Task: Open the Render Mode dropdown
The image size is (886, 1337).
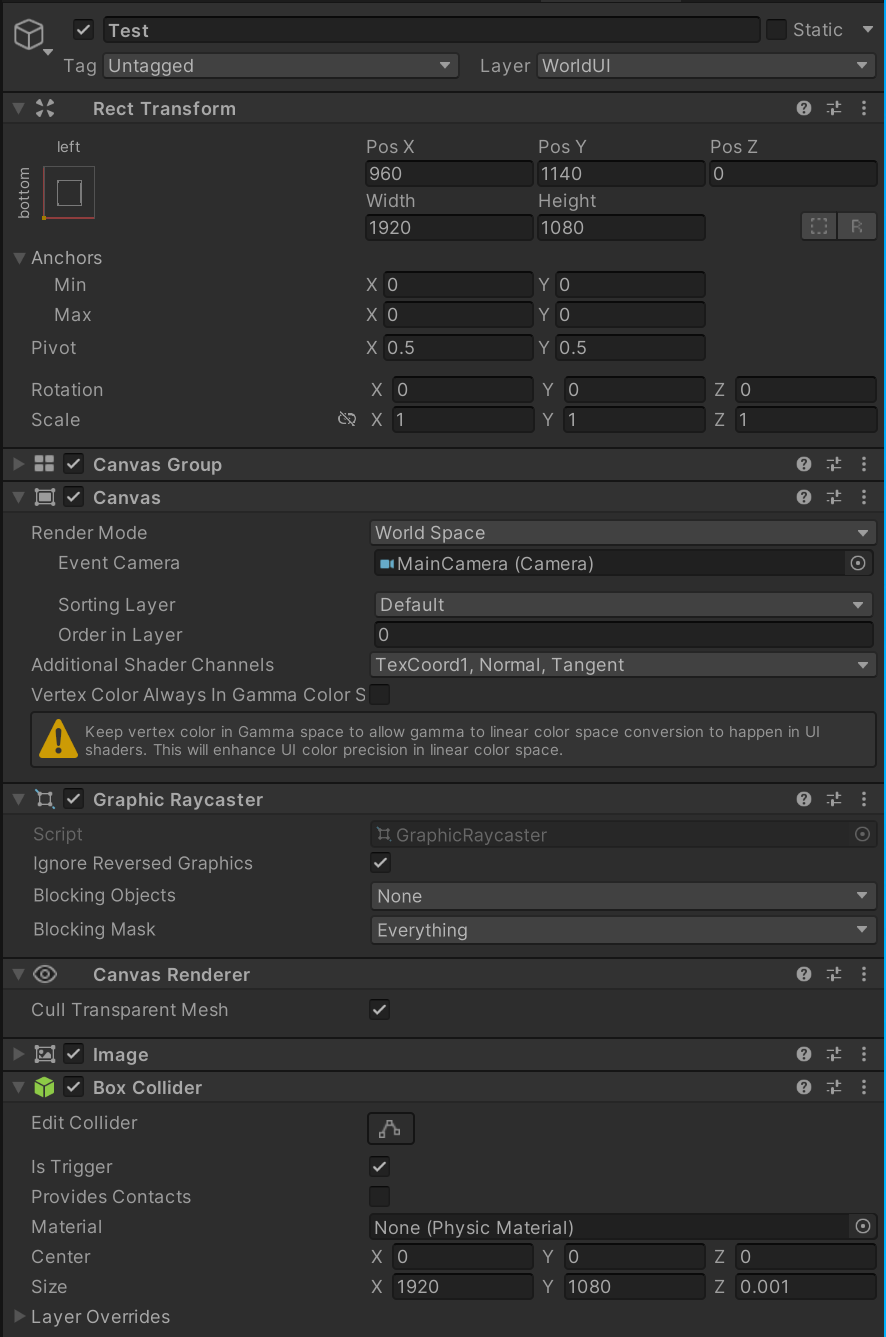Action: (623, 532)
